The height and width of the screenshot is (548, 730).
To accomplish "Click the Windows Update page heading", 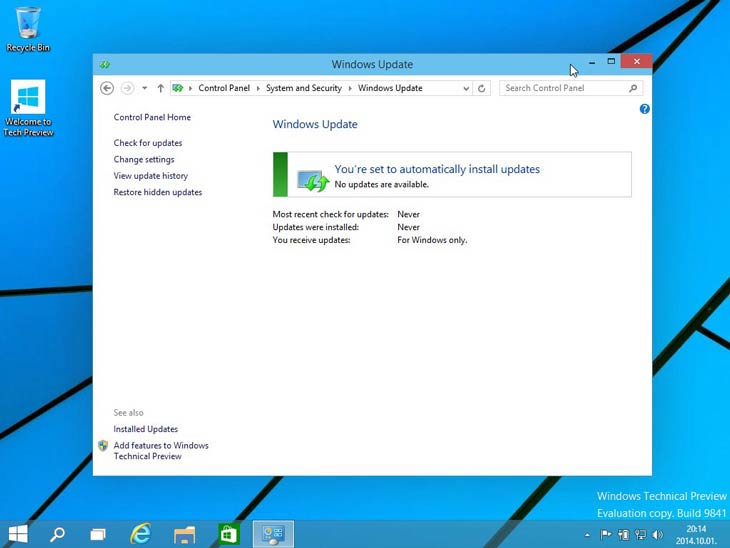I will 315,124.
